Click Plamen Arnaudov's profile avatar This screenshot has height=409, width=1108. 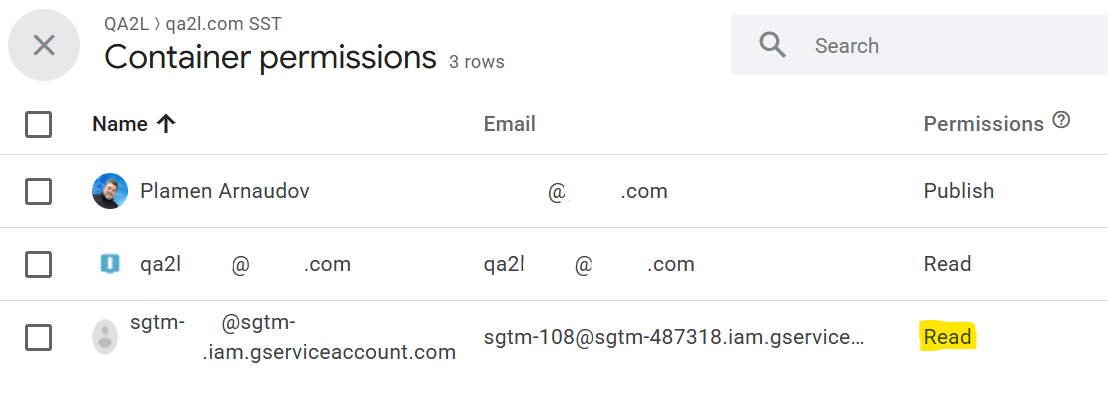110,191
